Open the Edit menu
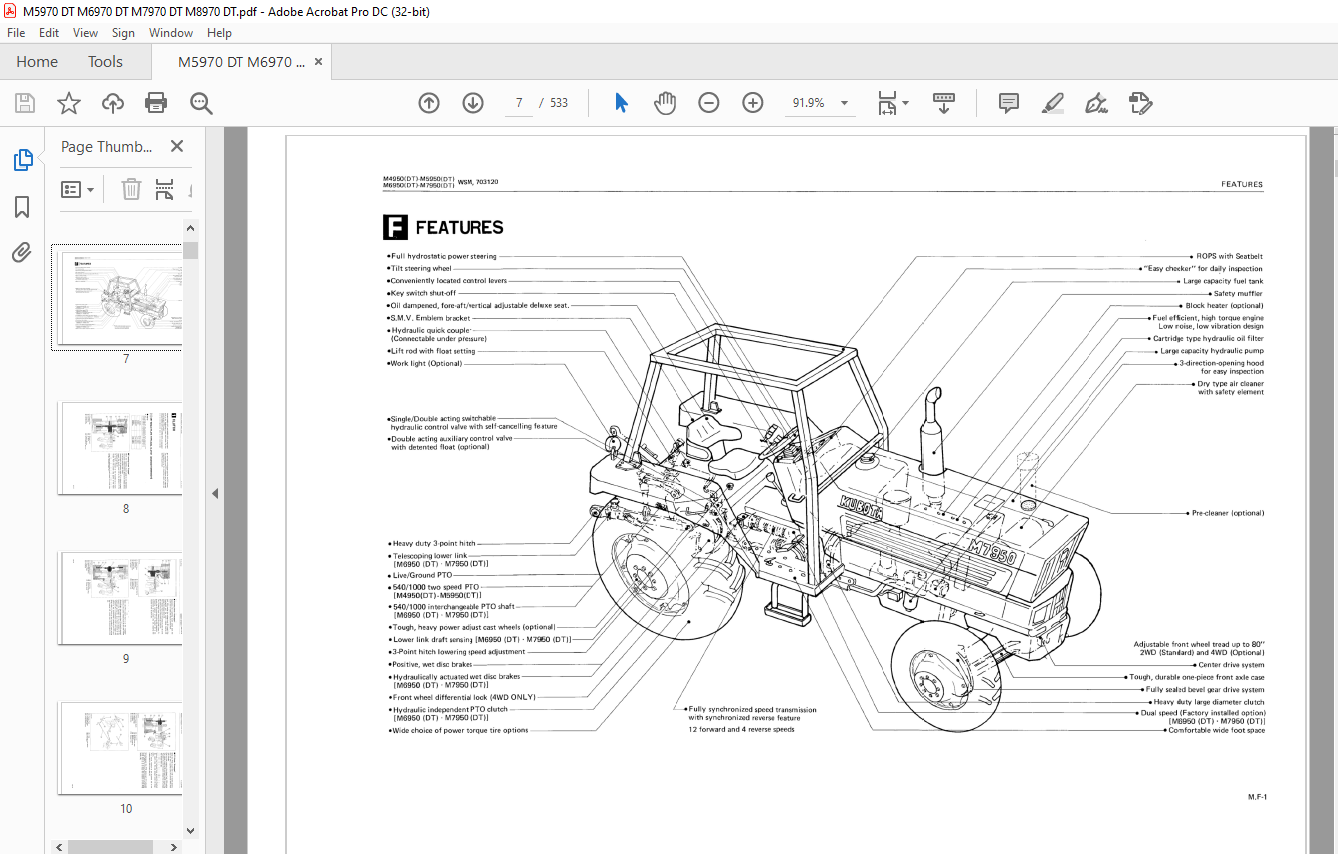 [49, 33]
